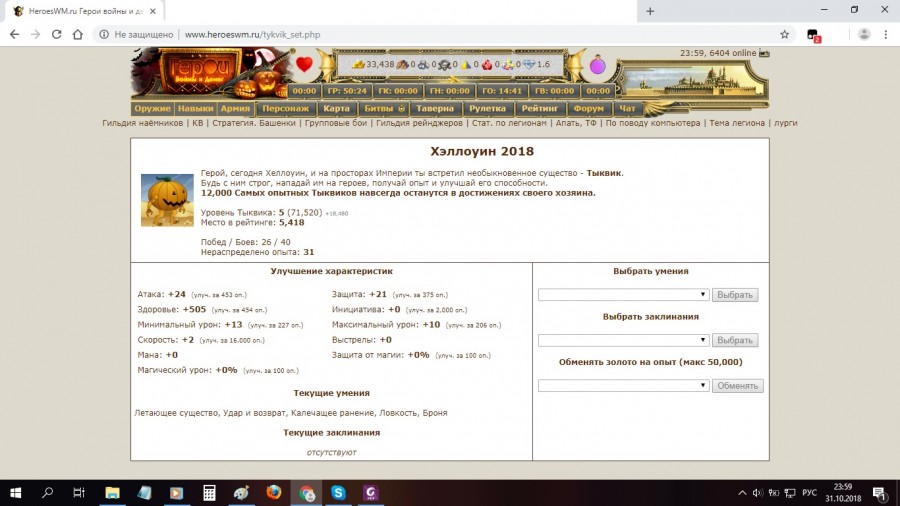Click the Тыквик pumpkin creature portrait
The image size is (900, 506).
pyautogui.click(x=167, y=200)
